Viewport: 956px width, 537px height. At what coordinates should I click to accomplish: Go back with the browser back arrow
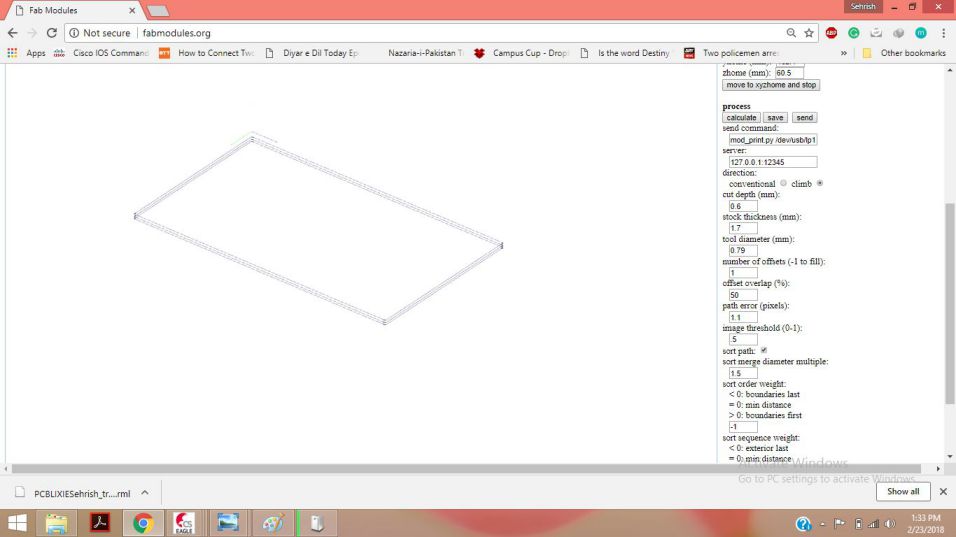pos(13,33)
